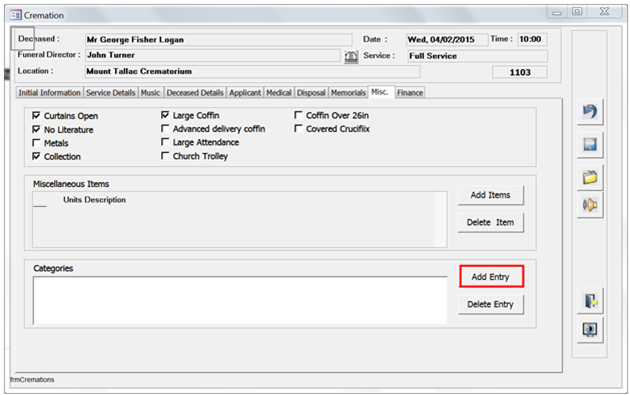Screen dimensions: 630x395
Task: Click the floppy disk save icon
Action: 590,145
